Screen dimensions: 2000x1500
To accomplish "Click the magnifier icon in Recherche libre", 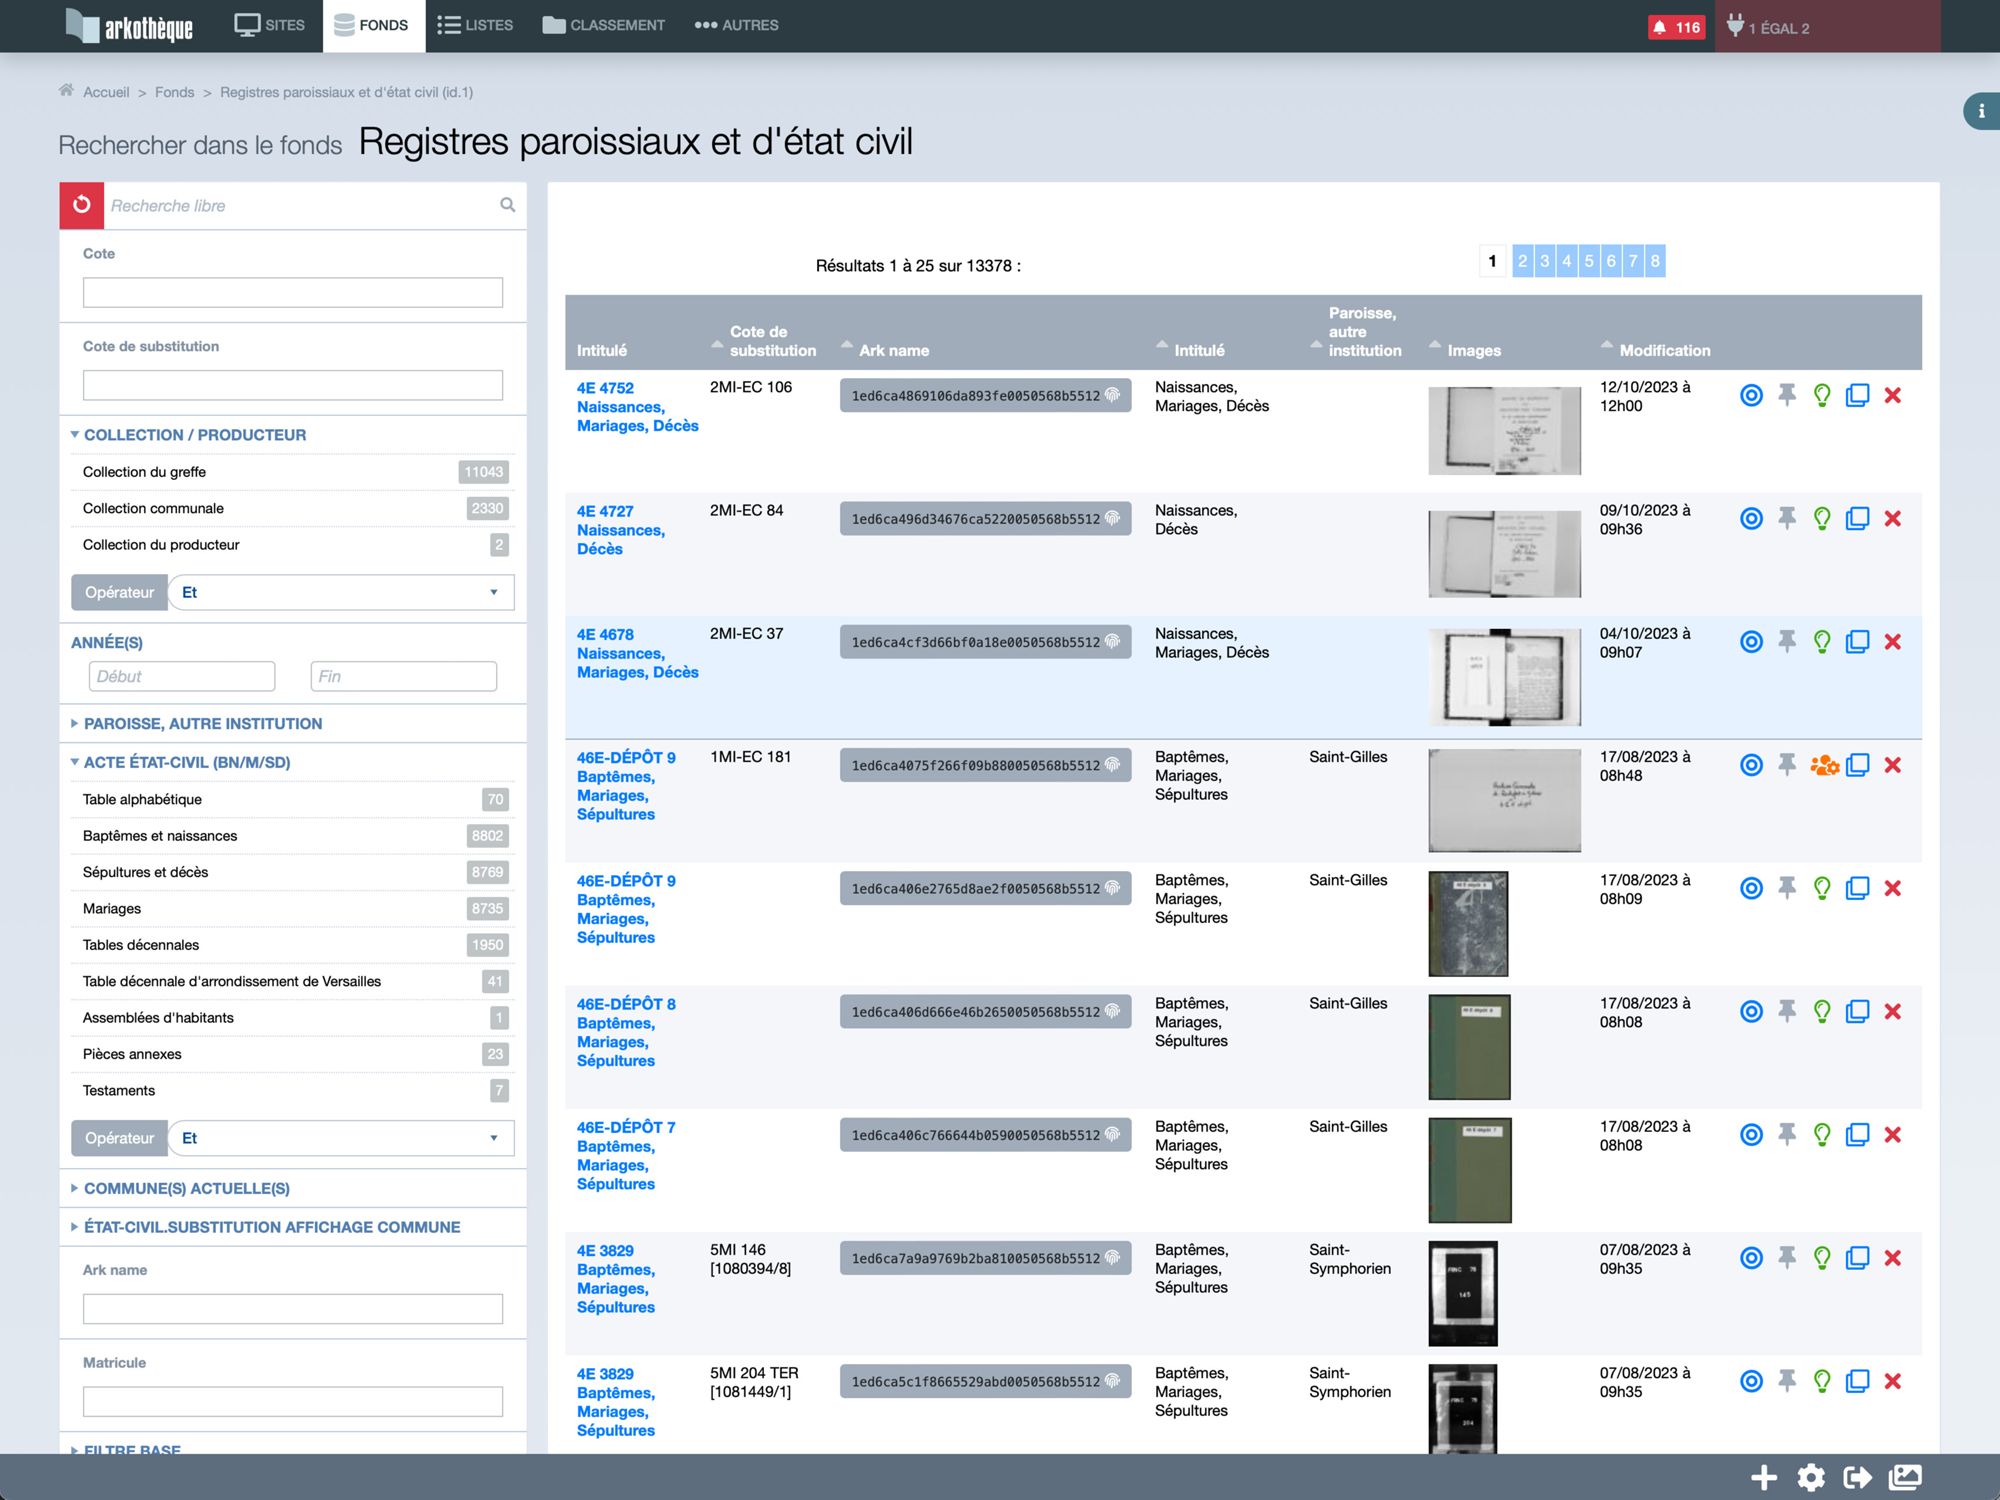I will 508,205.
